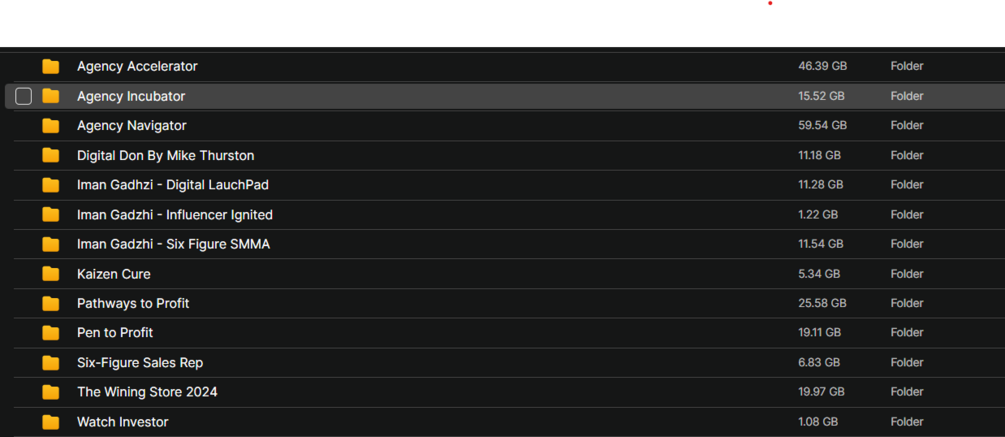Click the Influencer Ignited folder icon

[x=51, y=215]
